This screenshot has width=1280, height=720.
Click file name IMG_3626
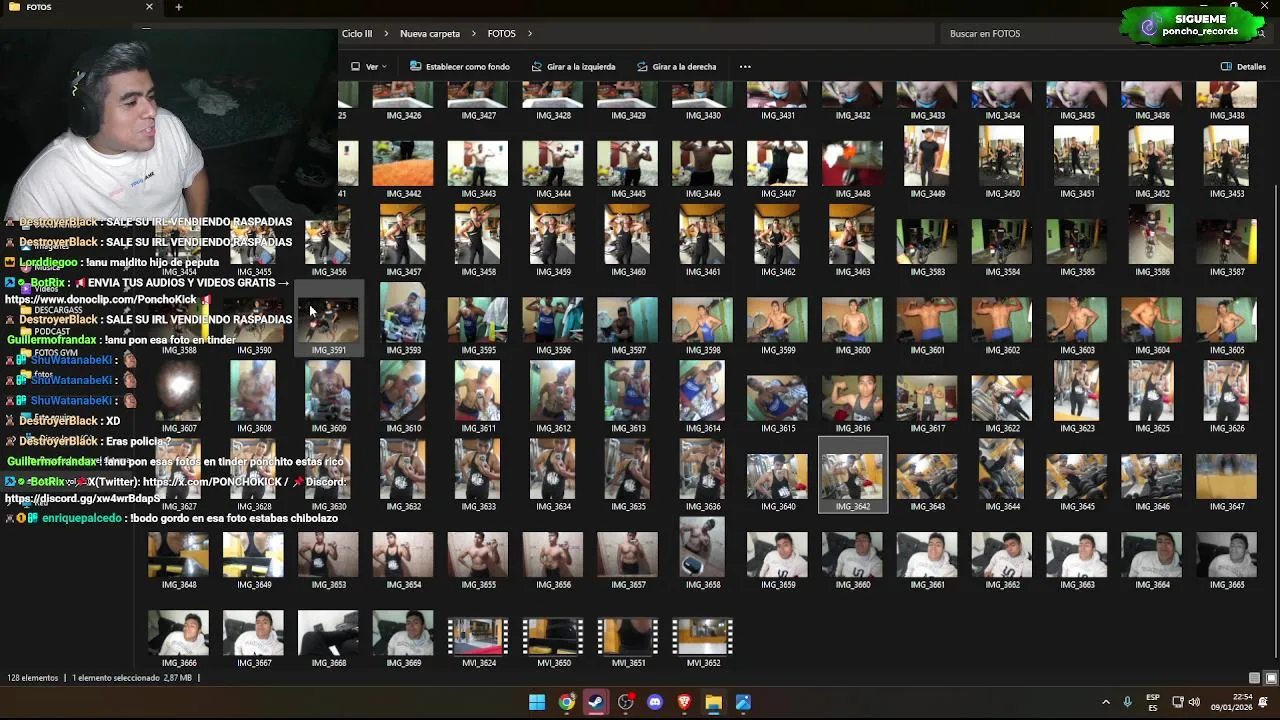(1227, 429)
